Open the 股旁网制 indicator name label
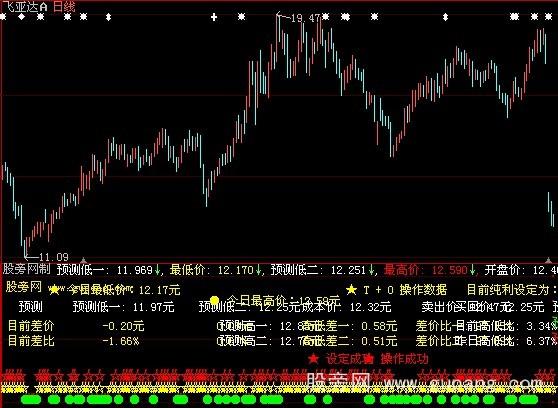The width and height of the screenshot is (558, 408). coord(26,269)
